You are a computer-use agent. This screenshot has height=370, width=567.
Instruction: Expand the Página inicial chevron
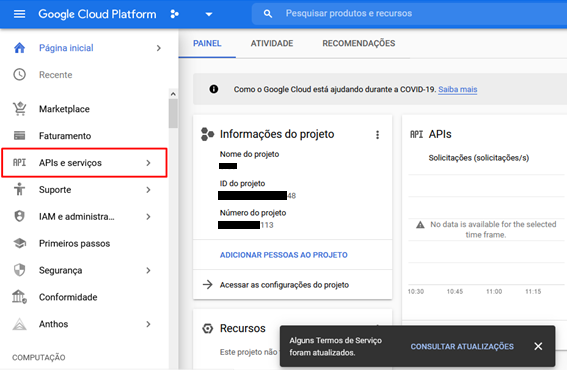pyautogui.click(x=158, y=48)
